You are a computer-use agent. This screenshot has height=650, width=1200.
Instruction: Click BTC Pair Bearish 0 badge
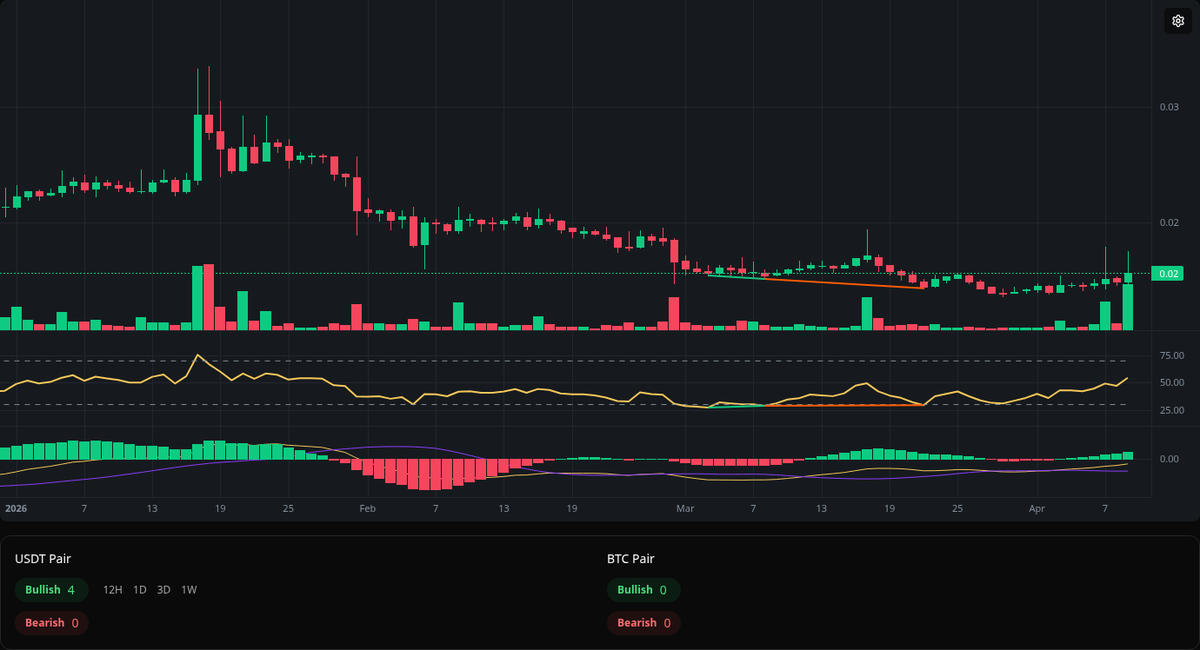tap(644, 623)
